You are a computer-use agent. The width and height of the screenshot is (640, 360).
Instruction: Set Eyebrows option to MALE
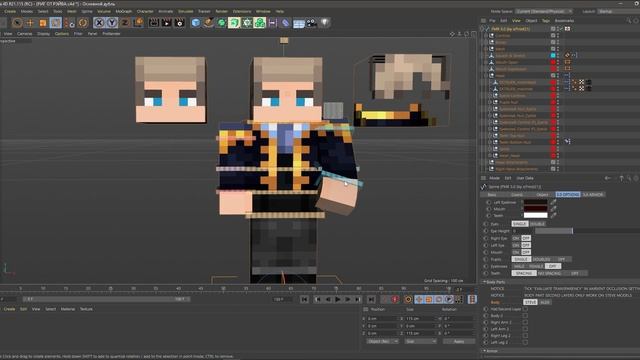[x=519, y=266]
